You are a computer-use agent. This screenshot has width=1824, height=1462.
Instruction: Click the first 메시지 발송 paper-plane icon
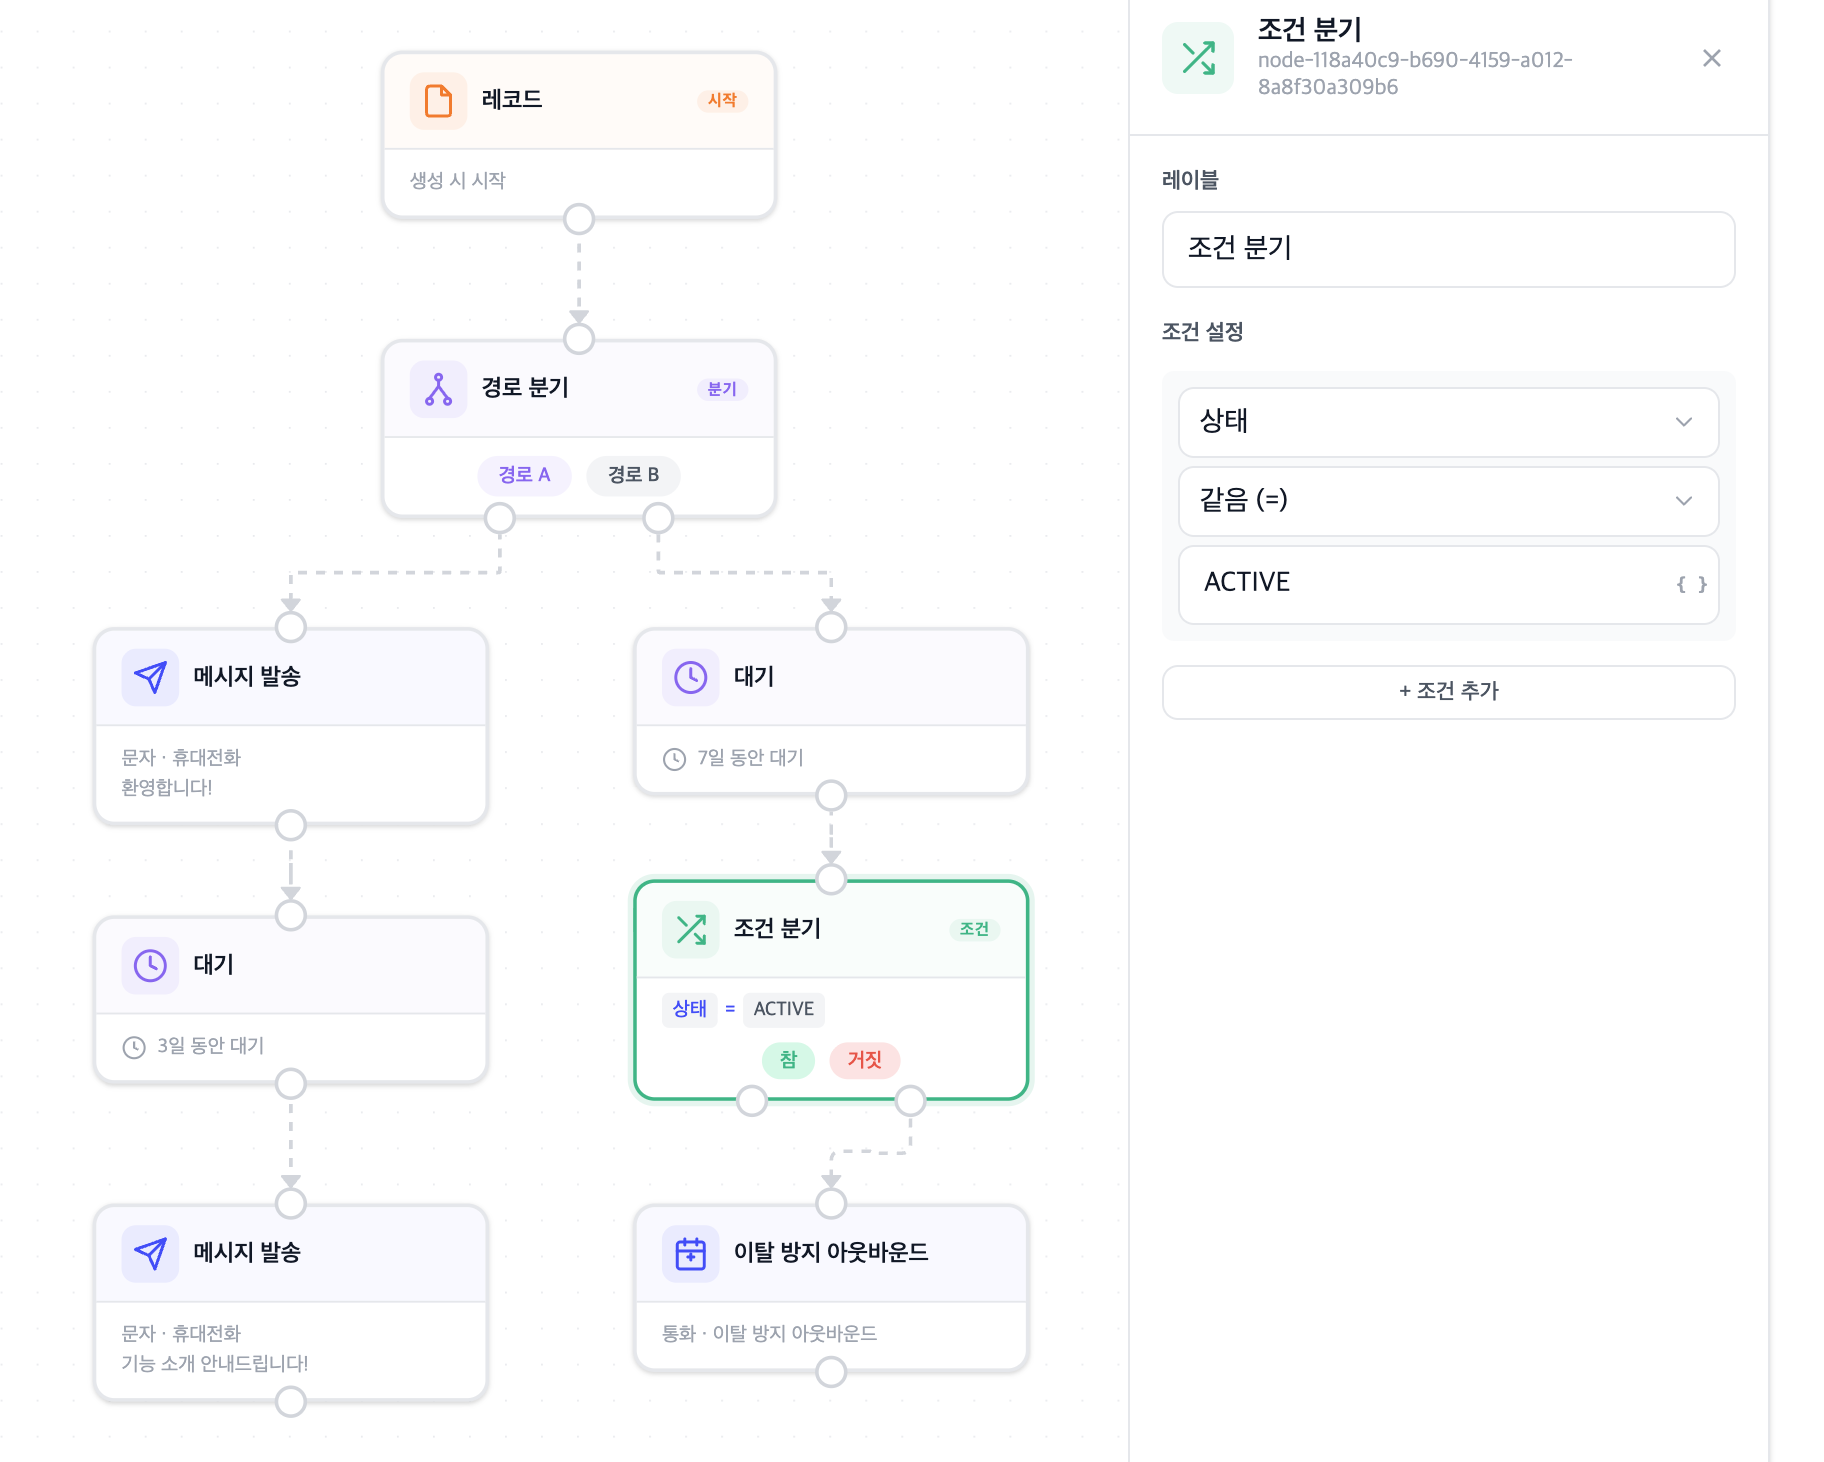coord(150,677)
